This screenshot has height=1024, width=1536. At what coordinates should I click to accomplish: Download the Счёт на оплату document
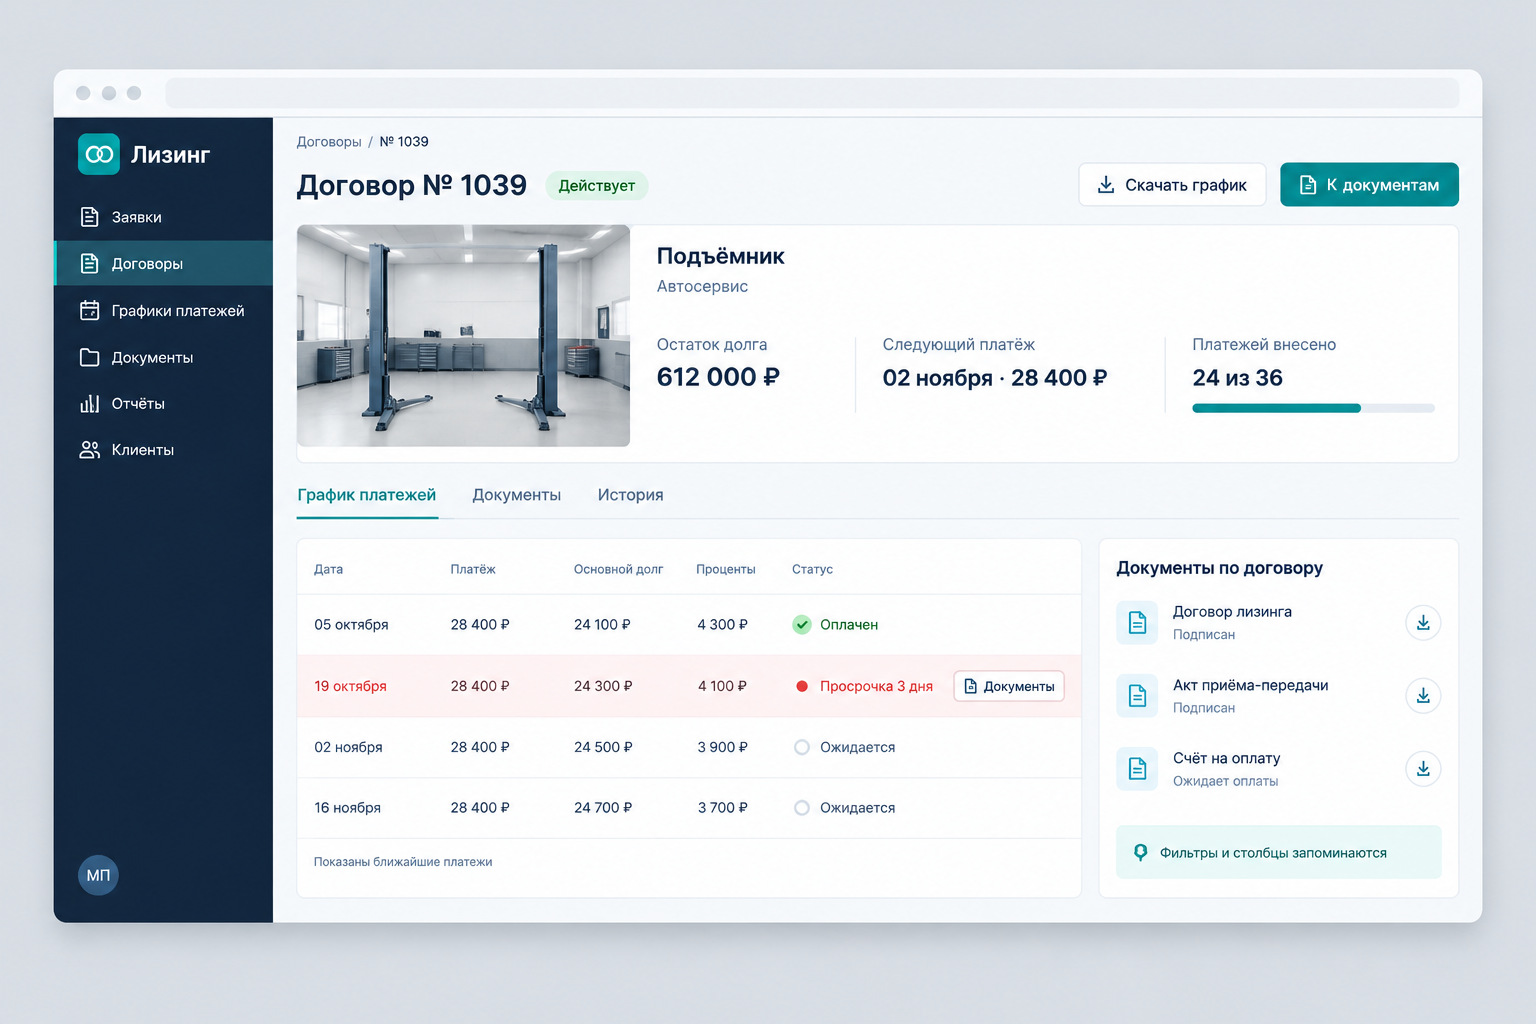1423,769
